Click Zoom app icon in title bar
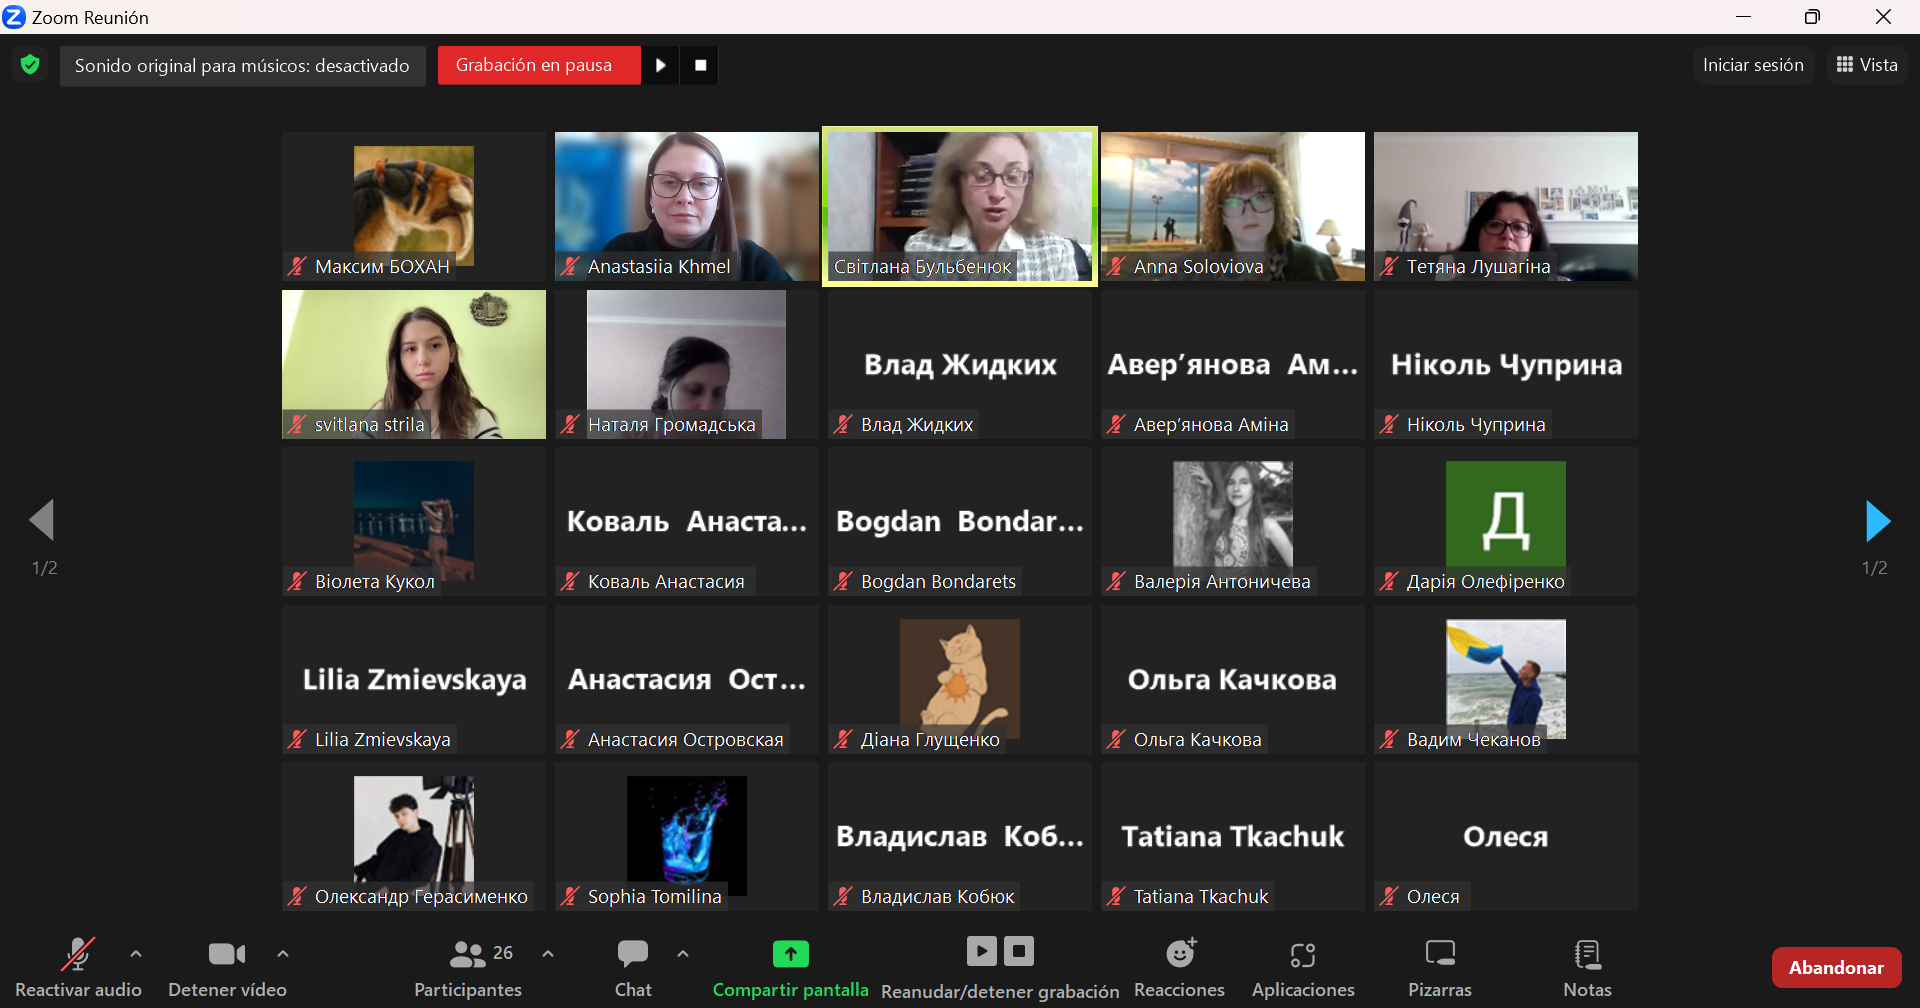 14,17
